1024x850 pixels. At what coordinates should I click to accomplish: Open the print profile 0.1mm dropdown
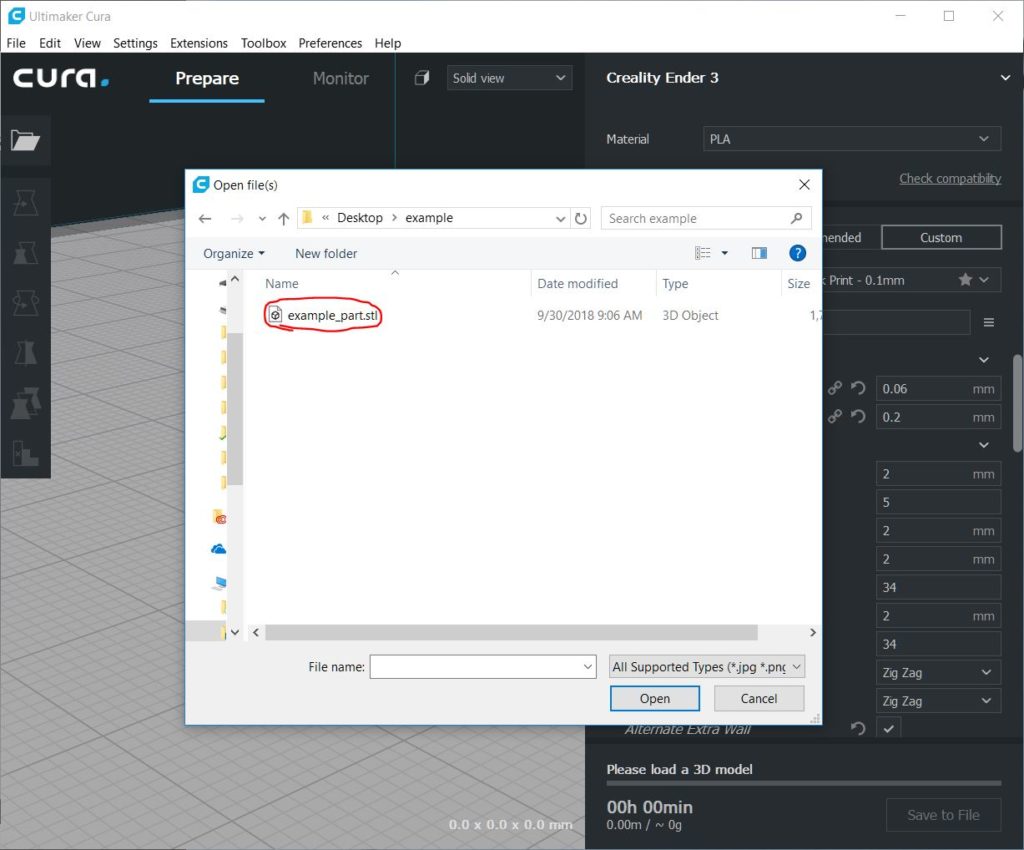(984, 280)
